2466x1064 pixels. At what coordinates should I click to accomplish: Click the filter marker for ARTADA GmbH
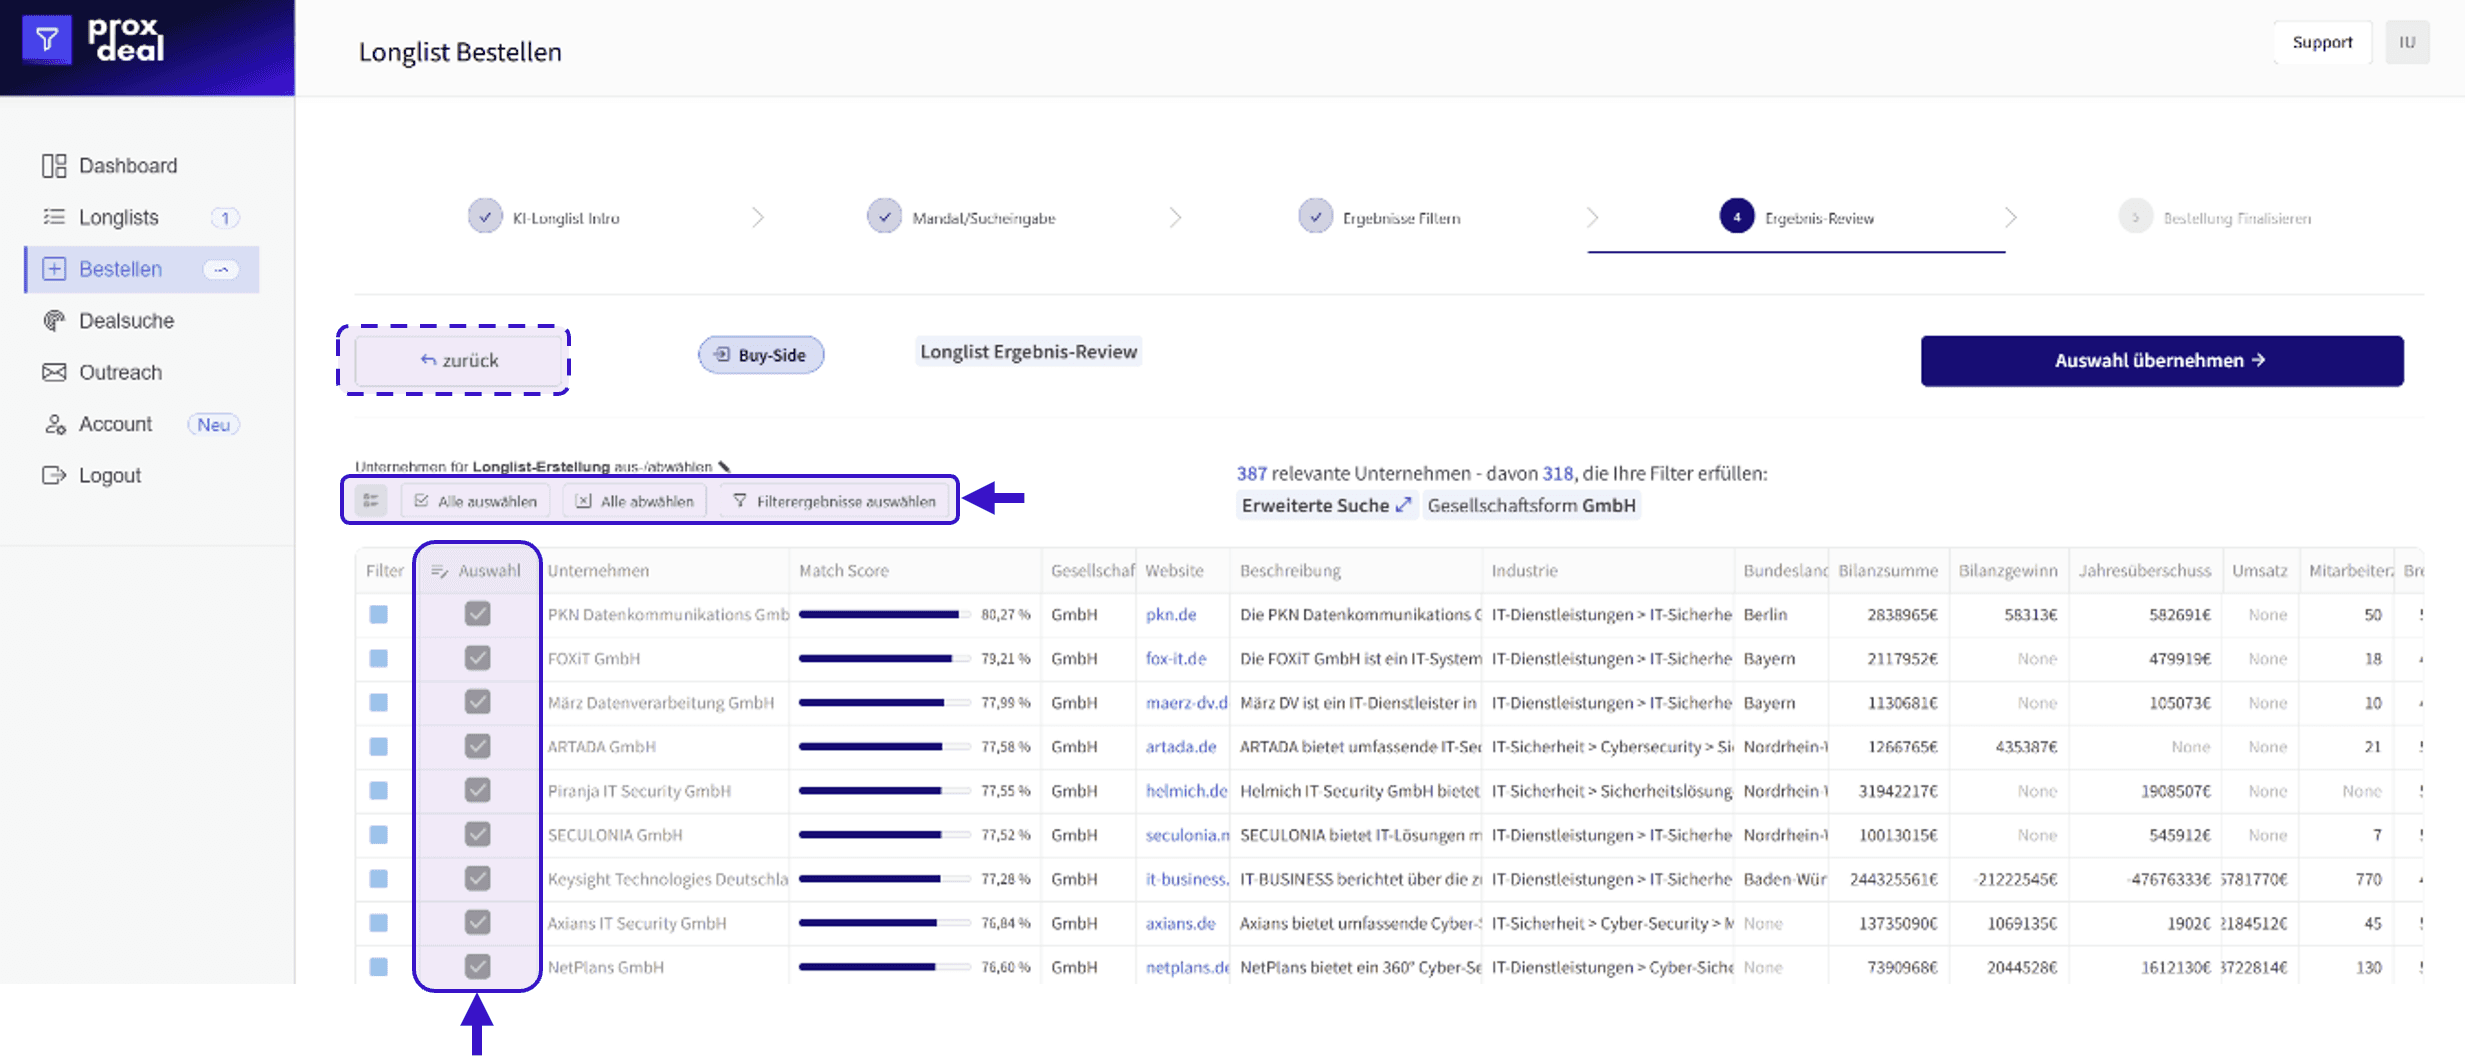(378, 747)
